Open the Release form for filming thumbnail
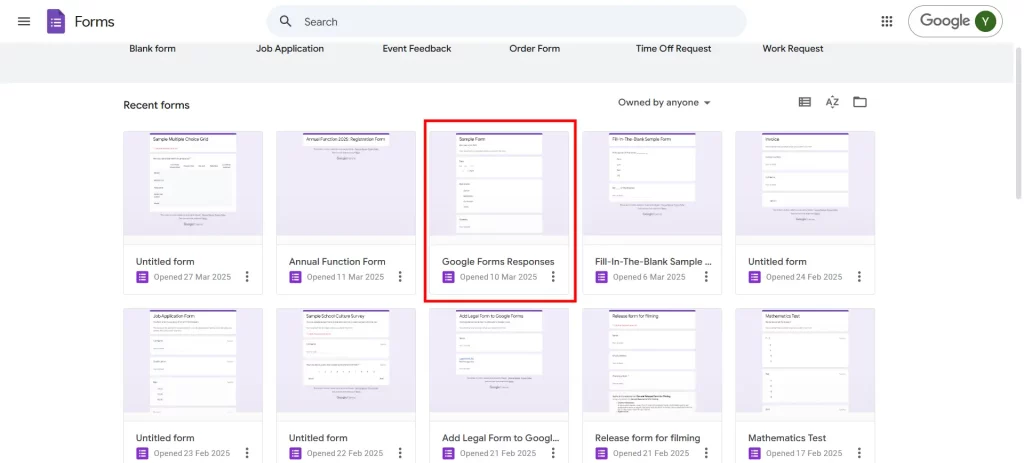Image resolution: width=1024 pixels, height=463 pixels. [652, 360]
